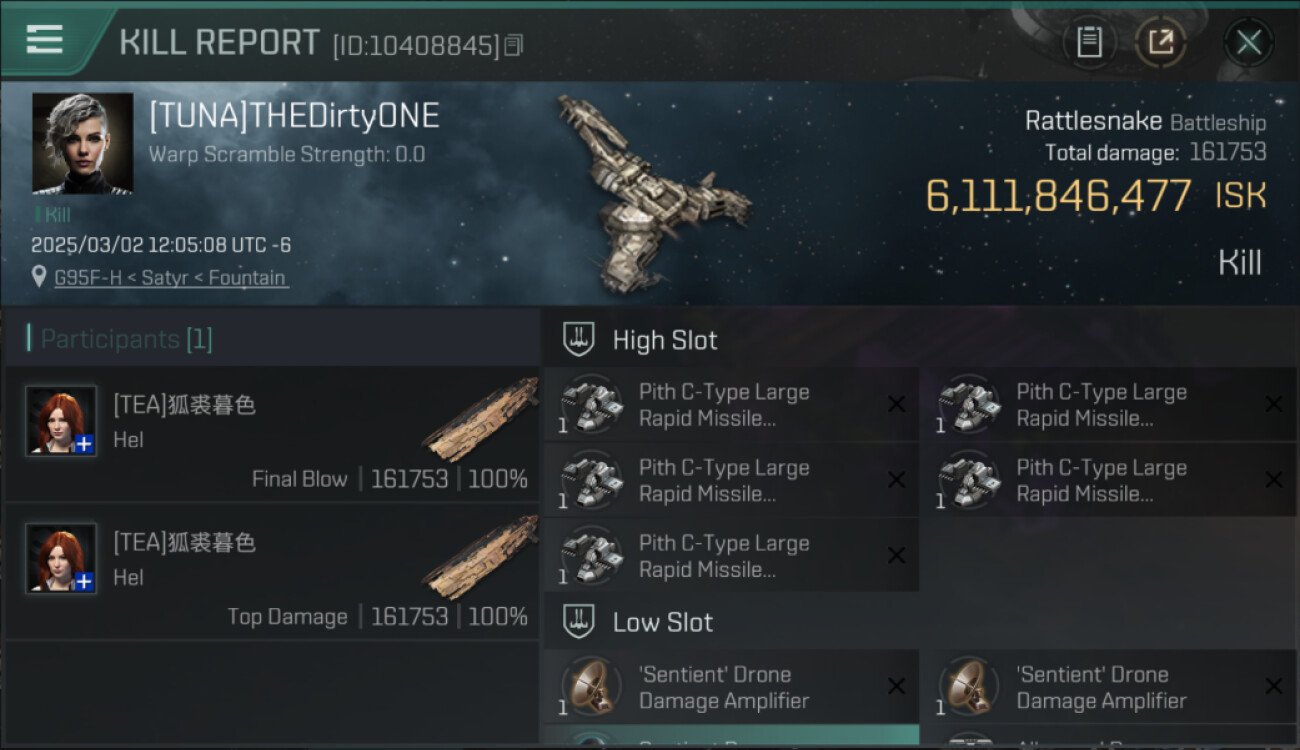Viewport: 1300px width, 750px height.
Task: Click the share export icon
Action: [1160, 42]
